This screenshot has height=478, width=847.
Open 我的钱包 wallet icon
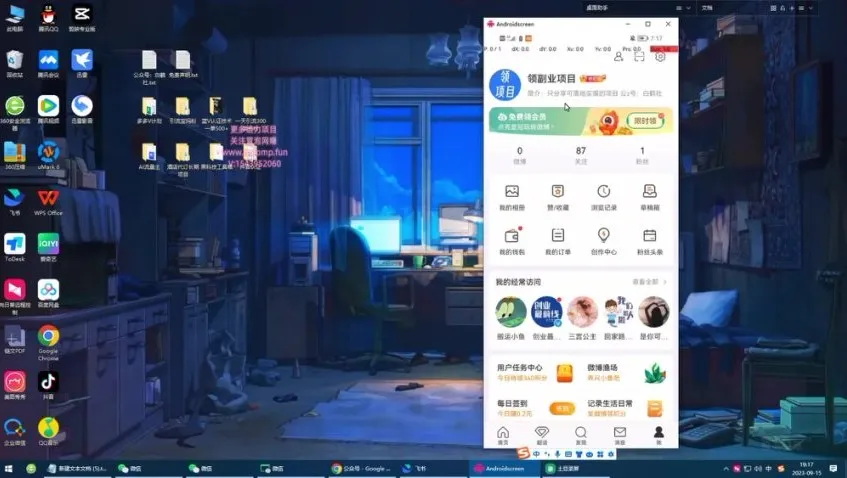[512, 239]
